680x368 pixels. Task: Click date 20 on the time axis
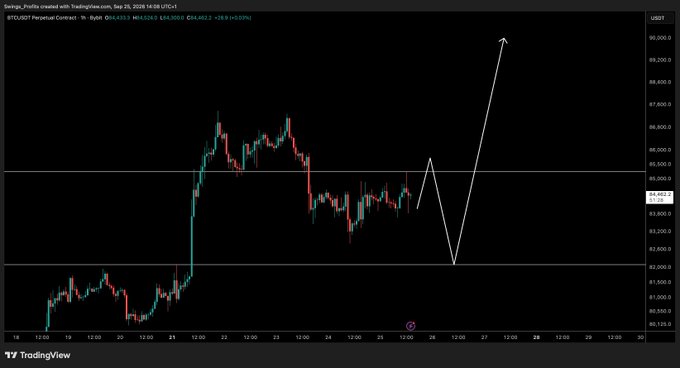coord(120,337)
